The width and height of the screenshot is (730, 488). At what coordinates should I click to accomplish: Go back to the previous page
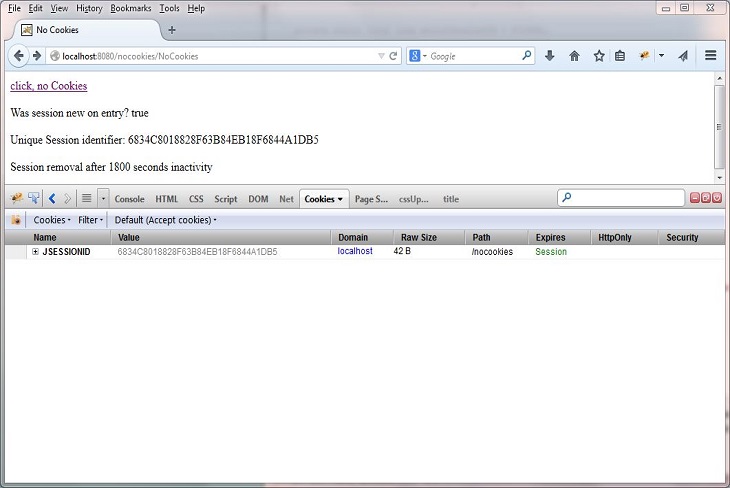click(18, 56)
